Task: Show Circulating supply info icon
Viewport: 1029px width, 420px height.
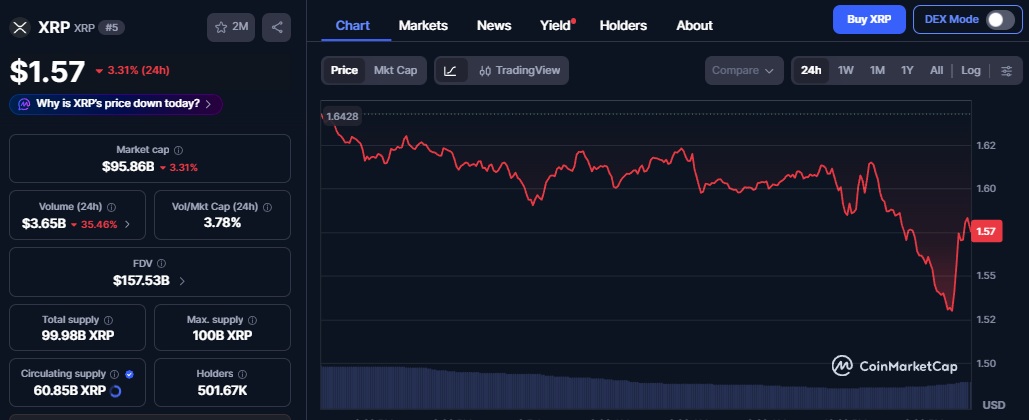Action: (115, 374)
